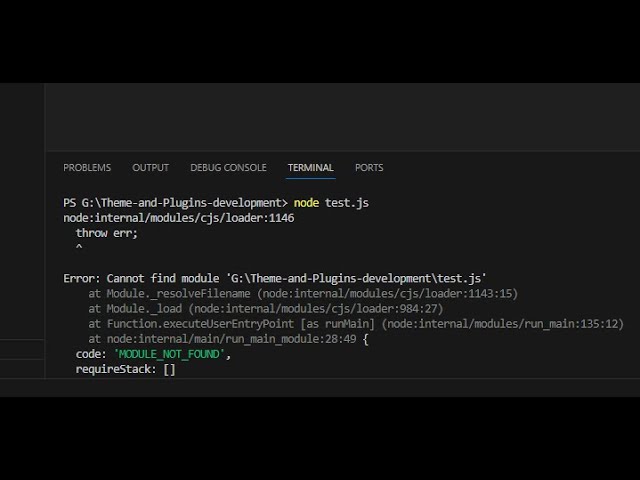Open the PROBLEMS panel tab
640x480 pixels.
87,168
